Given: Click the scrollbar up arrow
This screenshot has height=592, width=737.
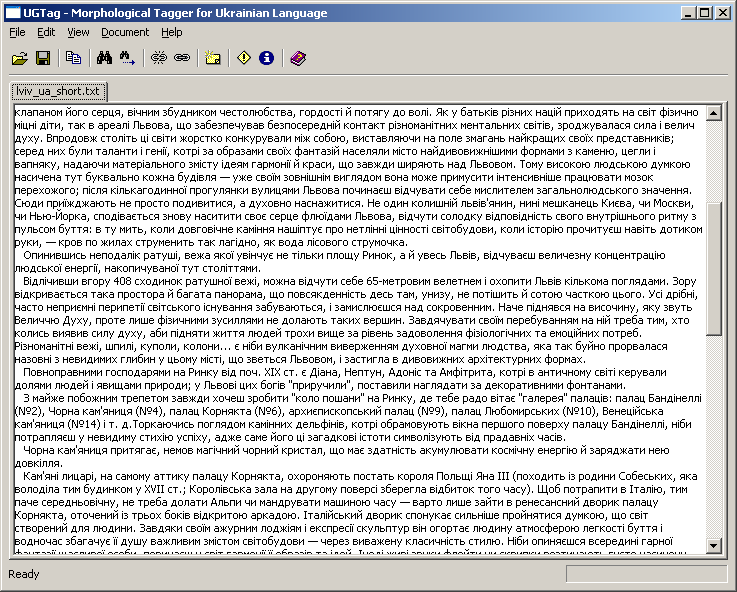Looking at the screenshot, I should [x=713, y=113].
